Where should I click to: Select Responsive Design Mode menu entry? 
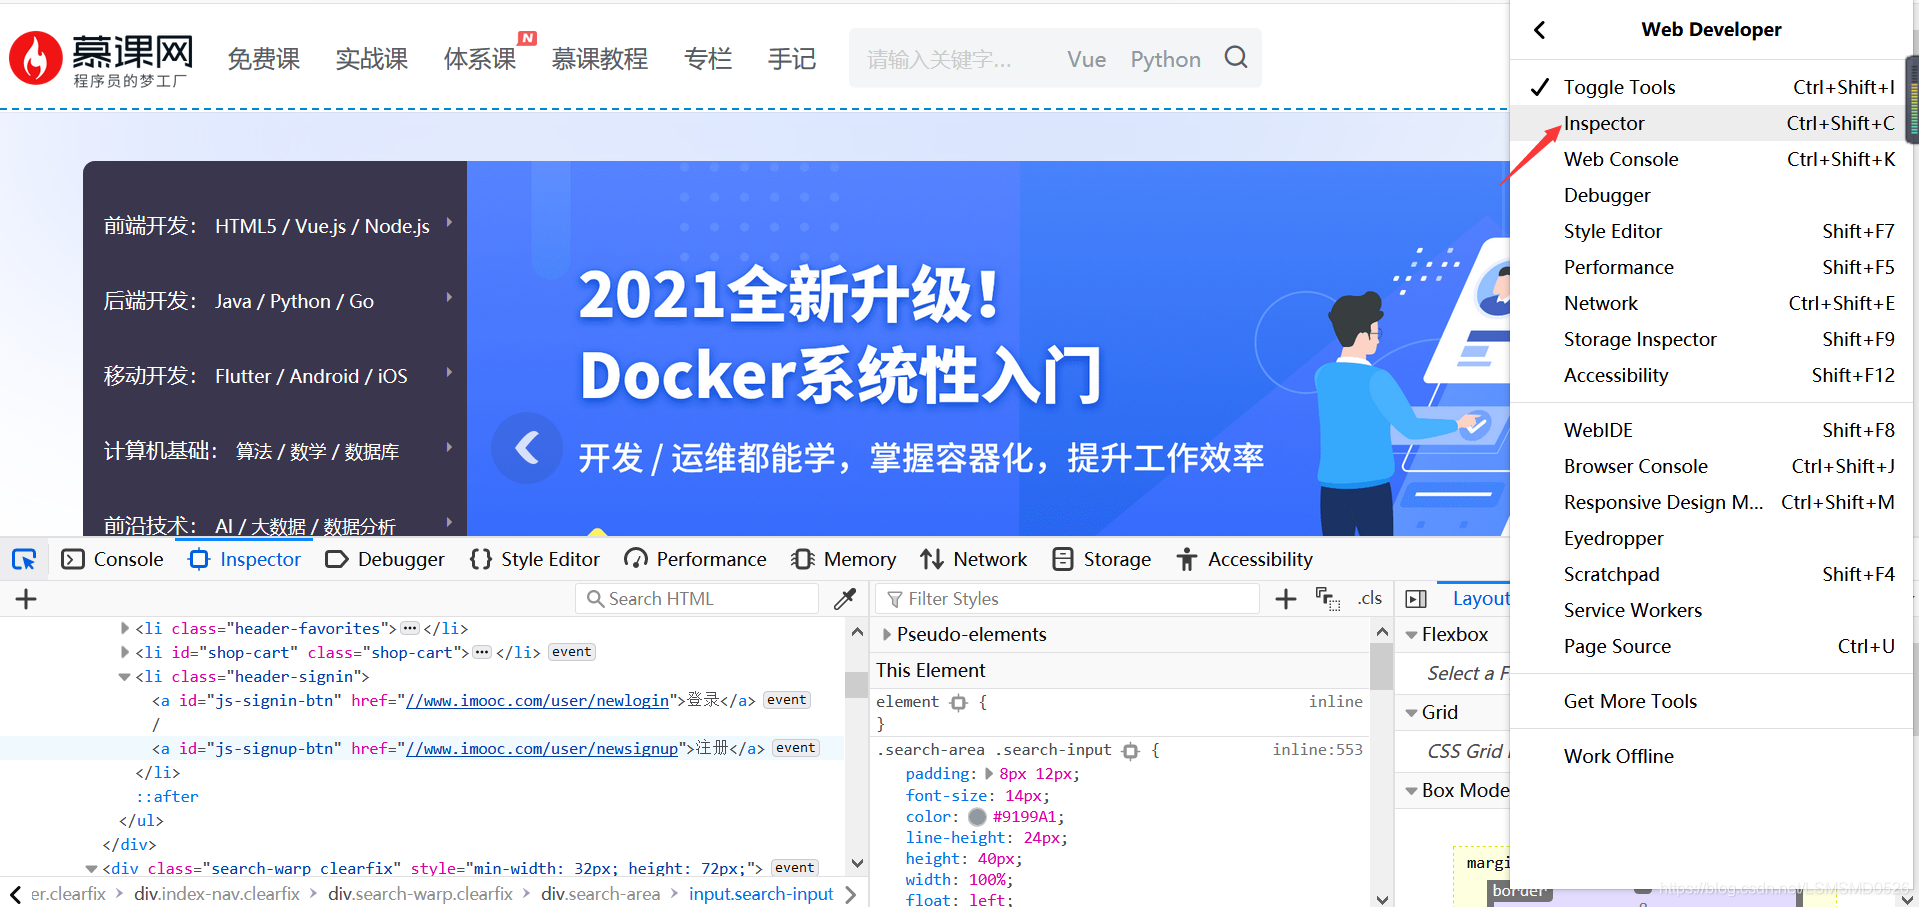coord(1711,502)
